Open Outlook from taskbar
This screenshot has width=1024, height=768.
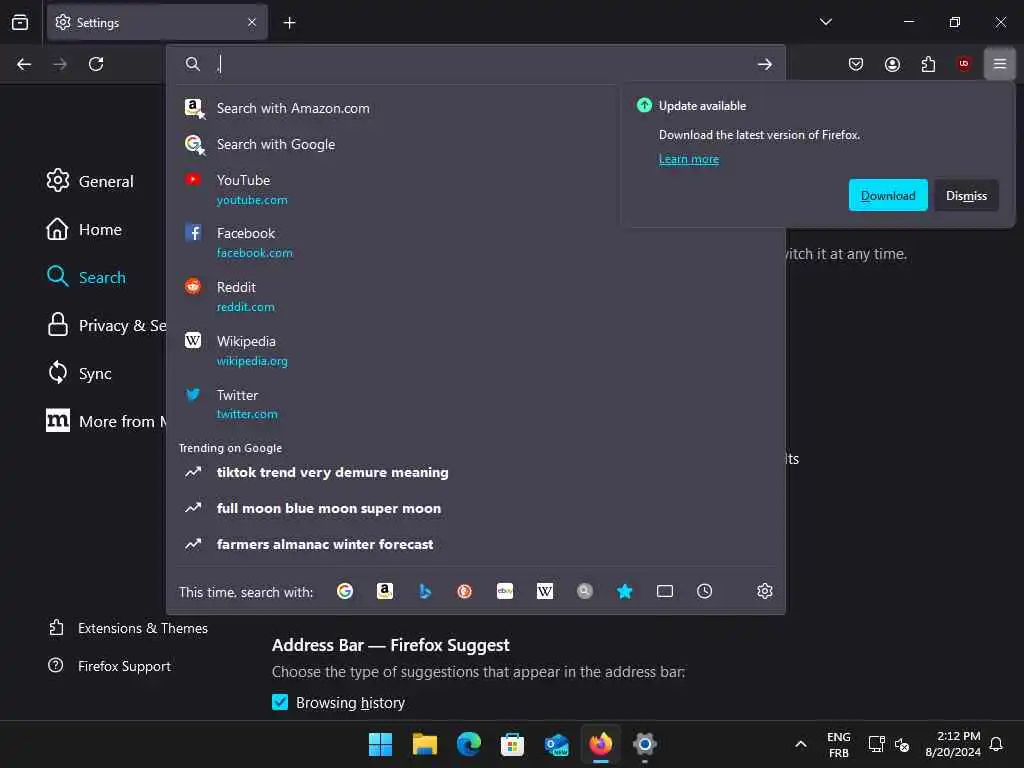click(556, 744)
